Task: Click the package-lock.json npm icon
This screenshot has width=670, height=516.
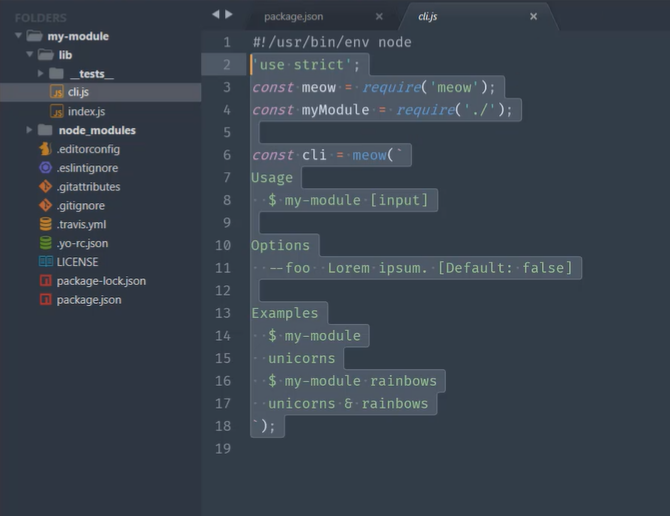Action: 45,281
